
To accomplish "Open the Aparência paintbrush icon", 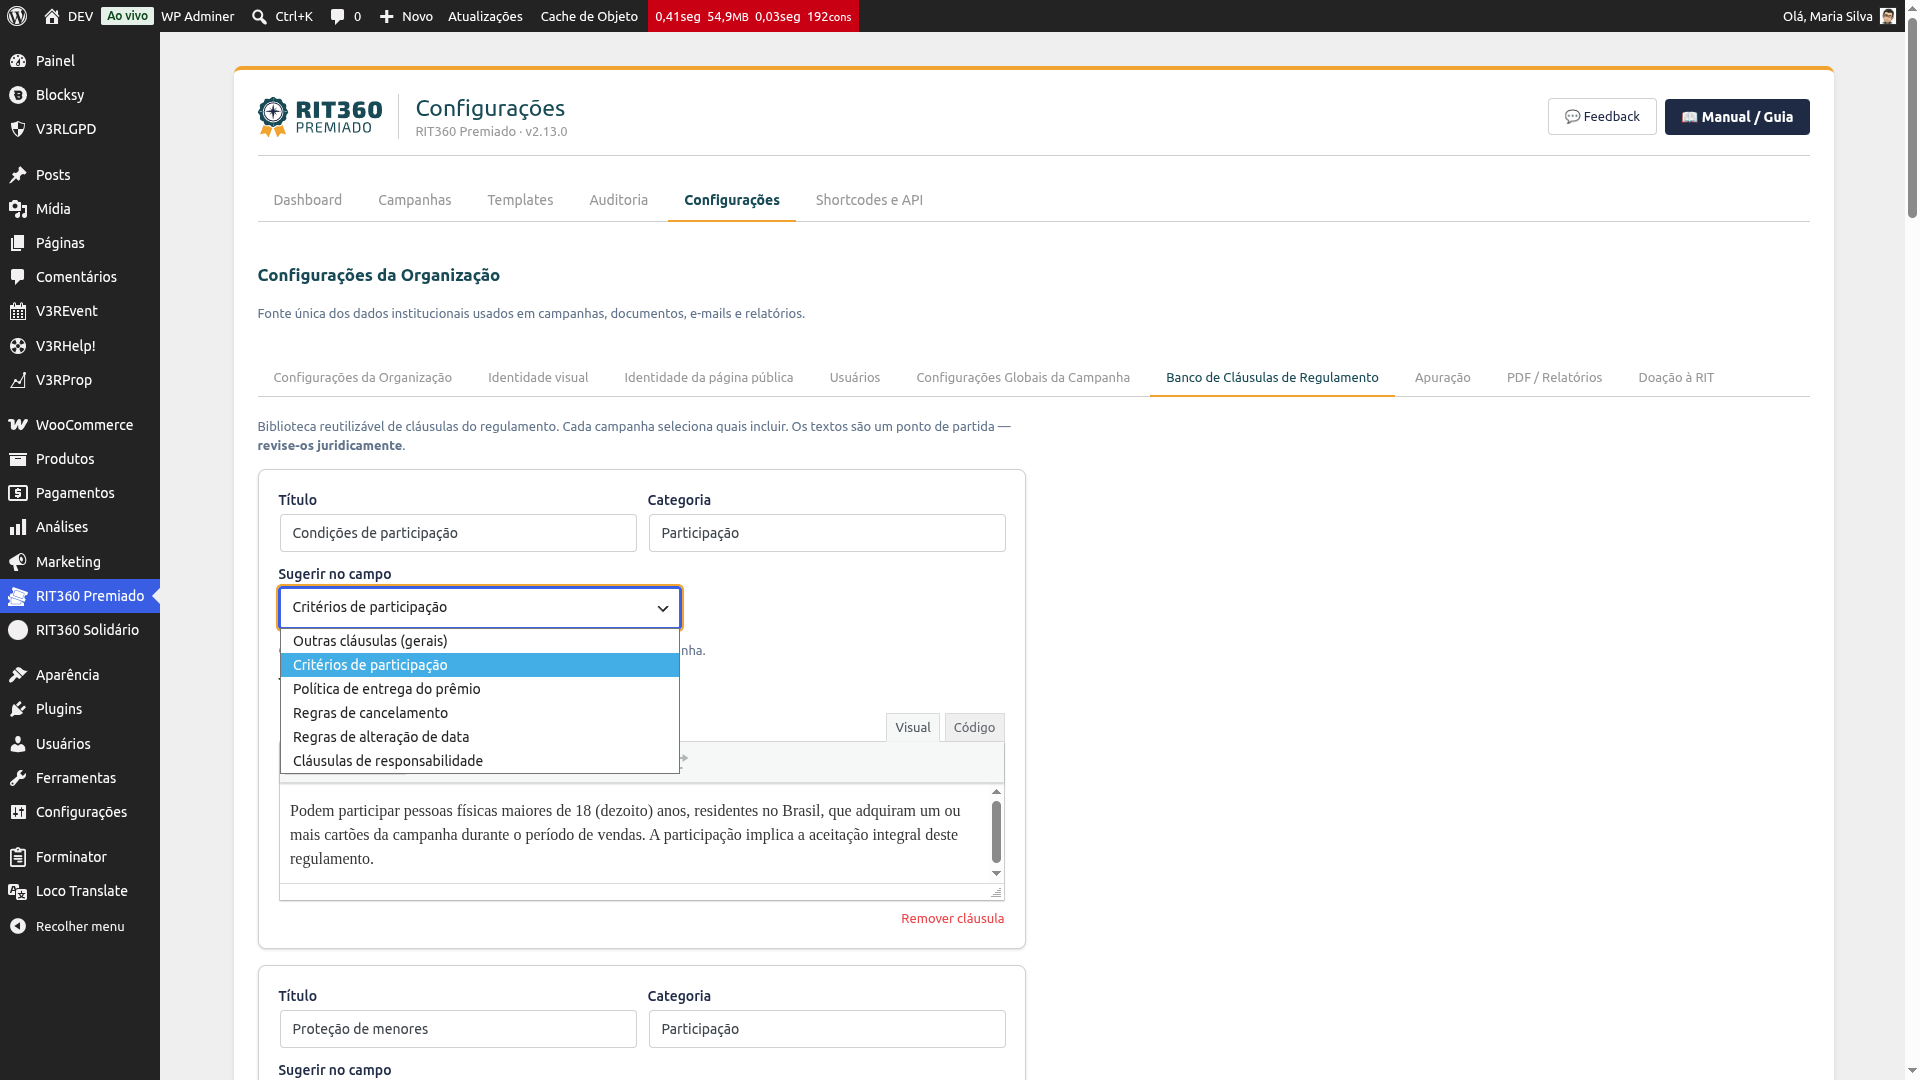I will [18, 675].
